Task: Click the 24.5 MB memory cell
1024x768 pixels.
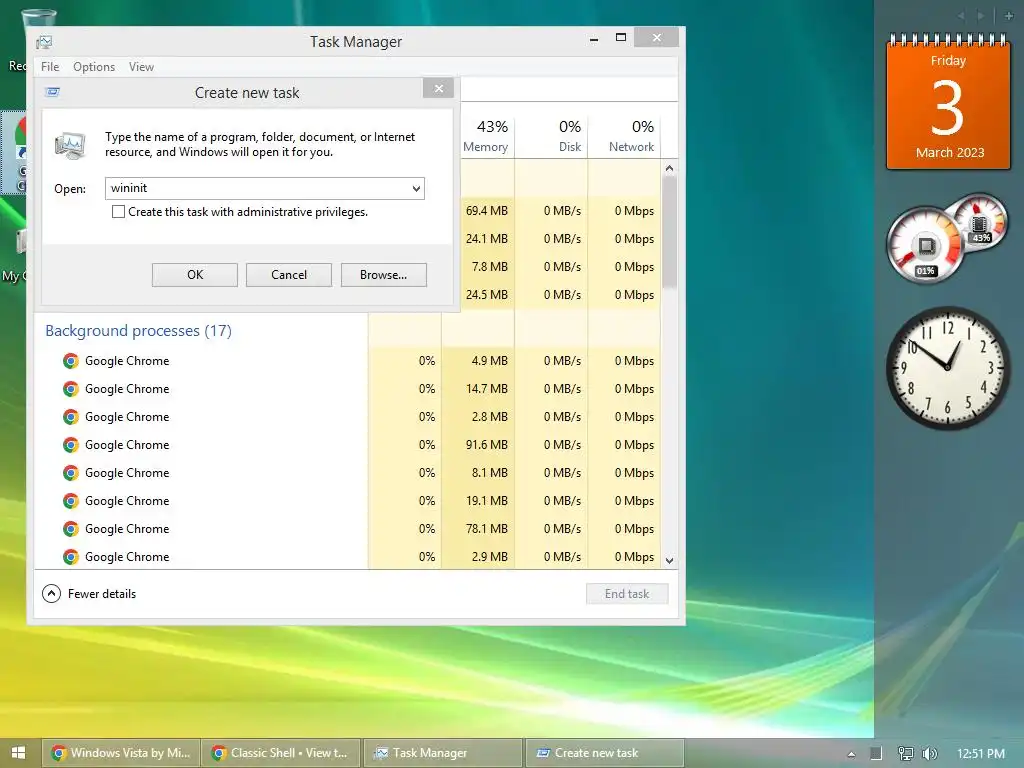Action: pos(487,295)
